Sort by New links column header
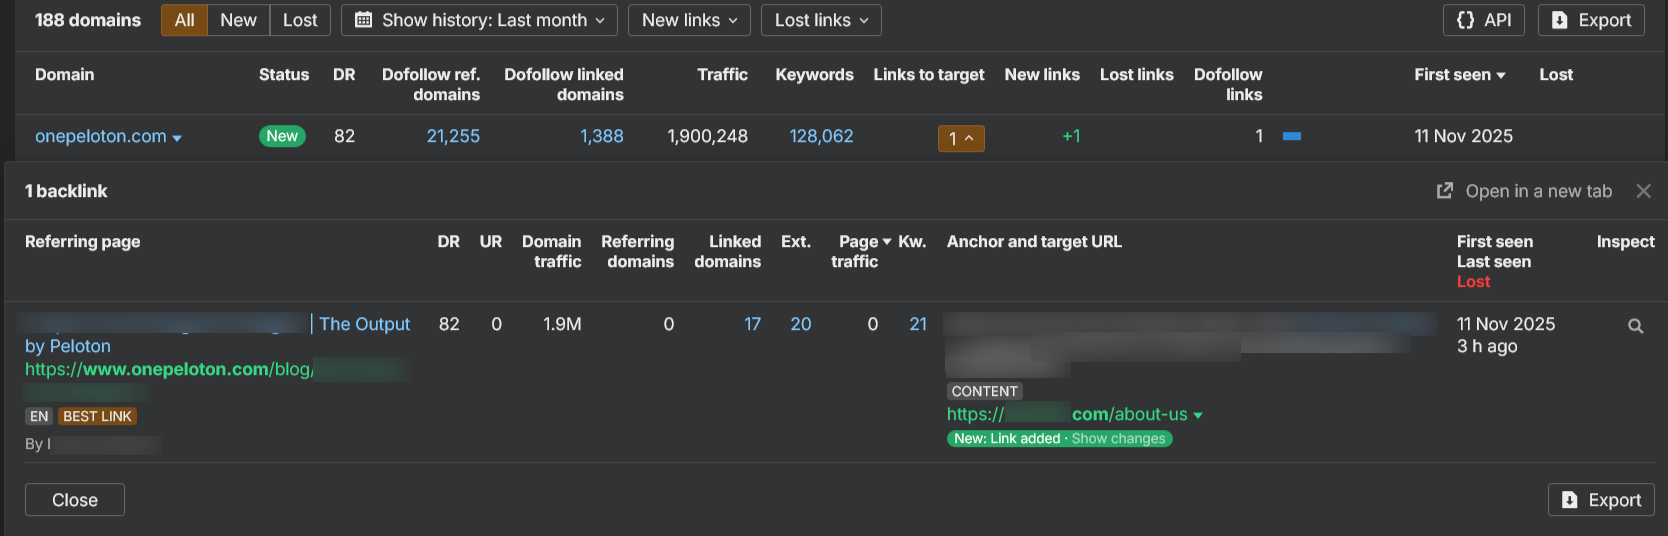Viewport: 1668px width, 536px height. (1042, 74)
